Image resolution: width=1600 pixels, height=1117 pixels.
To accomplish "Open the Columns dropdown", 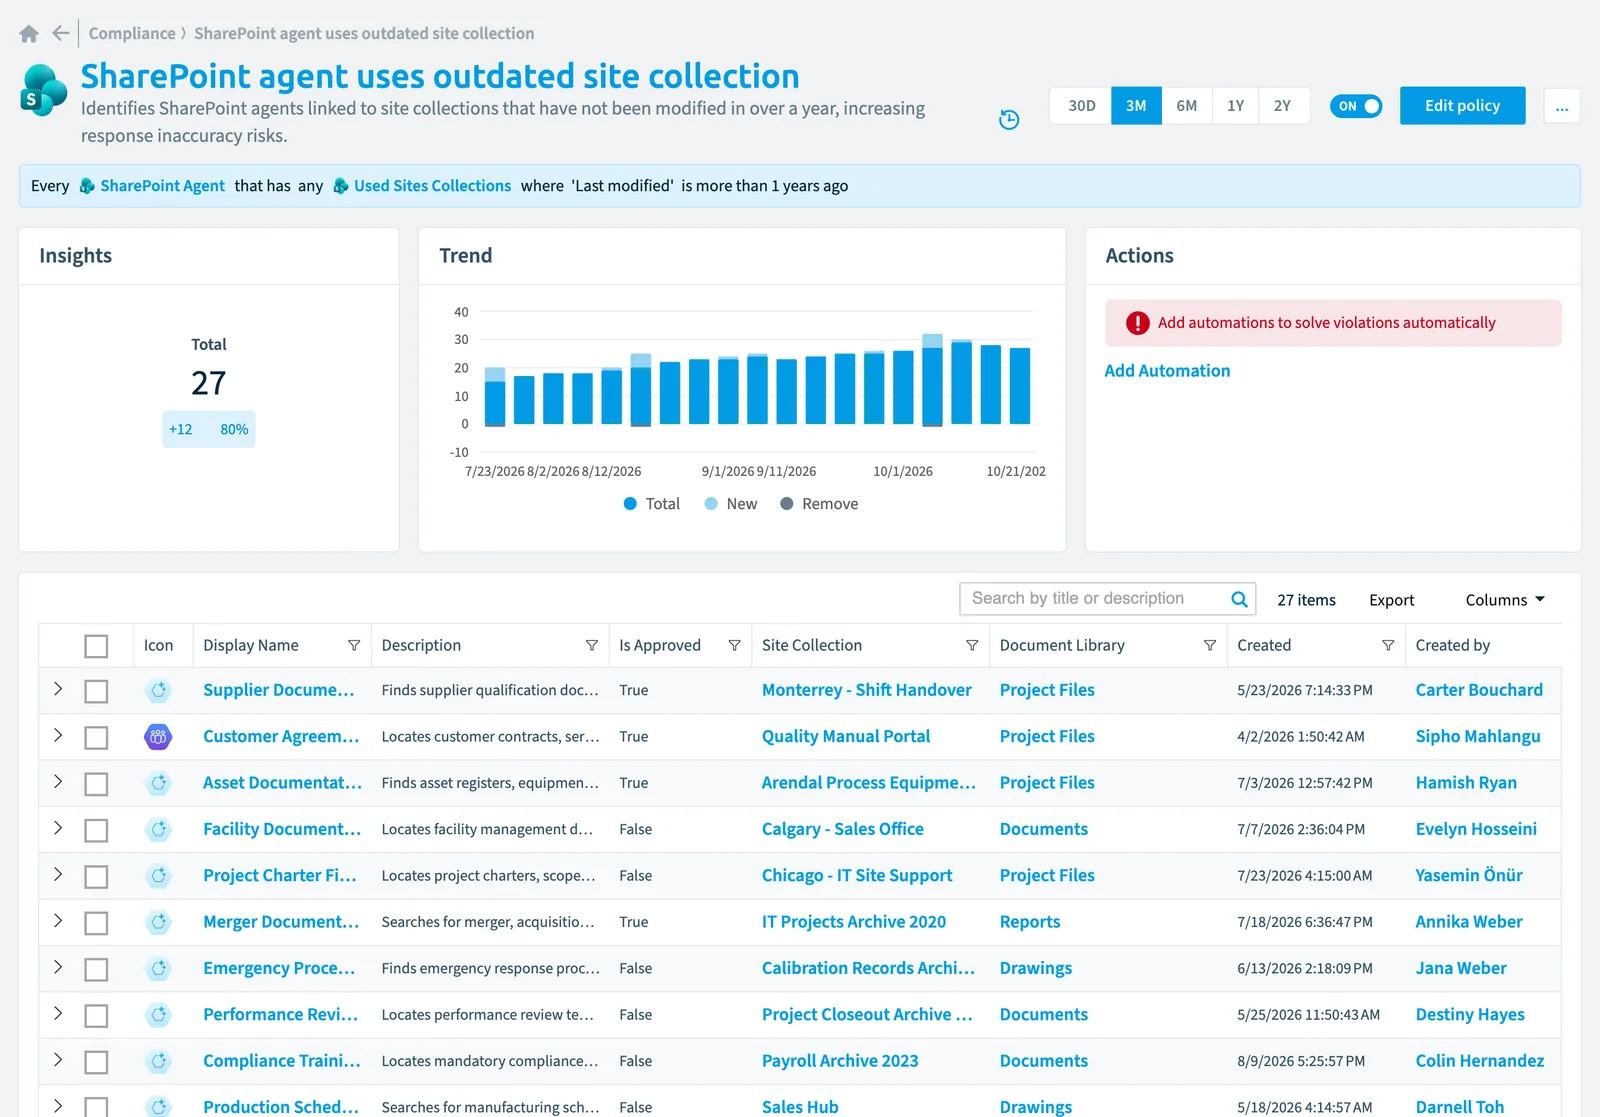I will tap(1505, 600).
